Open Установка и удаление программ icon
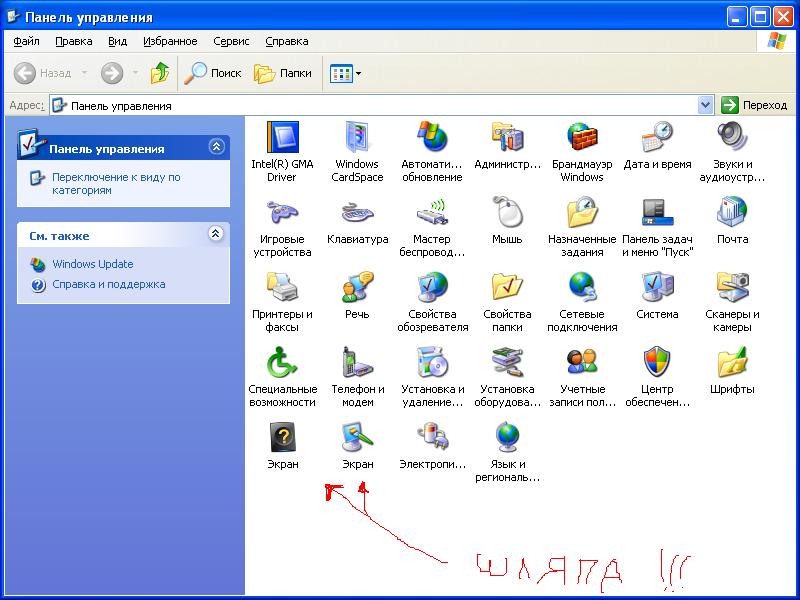The height and width of the screenshot is (600, 800). [x=432, y=363]
